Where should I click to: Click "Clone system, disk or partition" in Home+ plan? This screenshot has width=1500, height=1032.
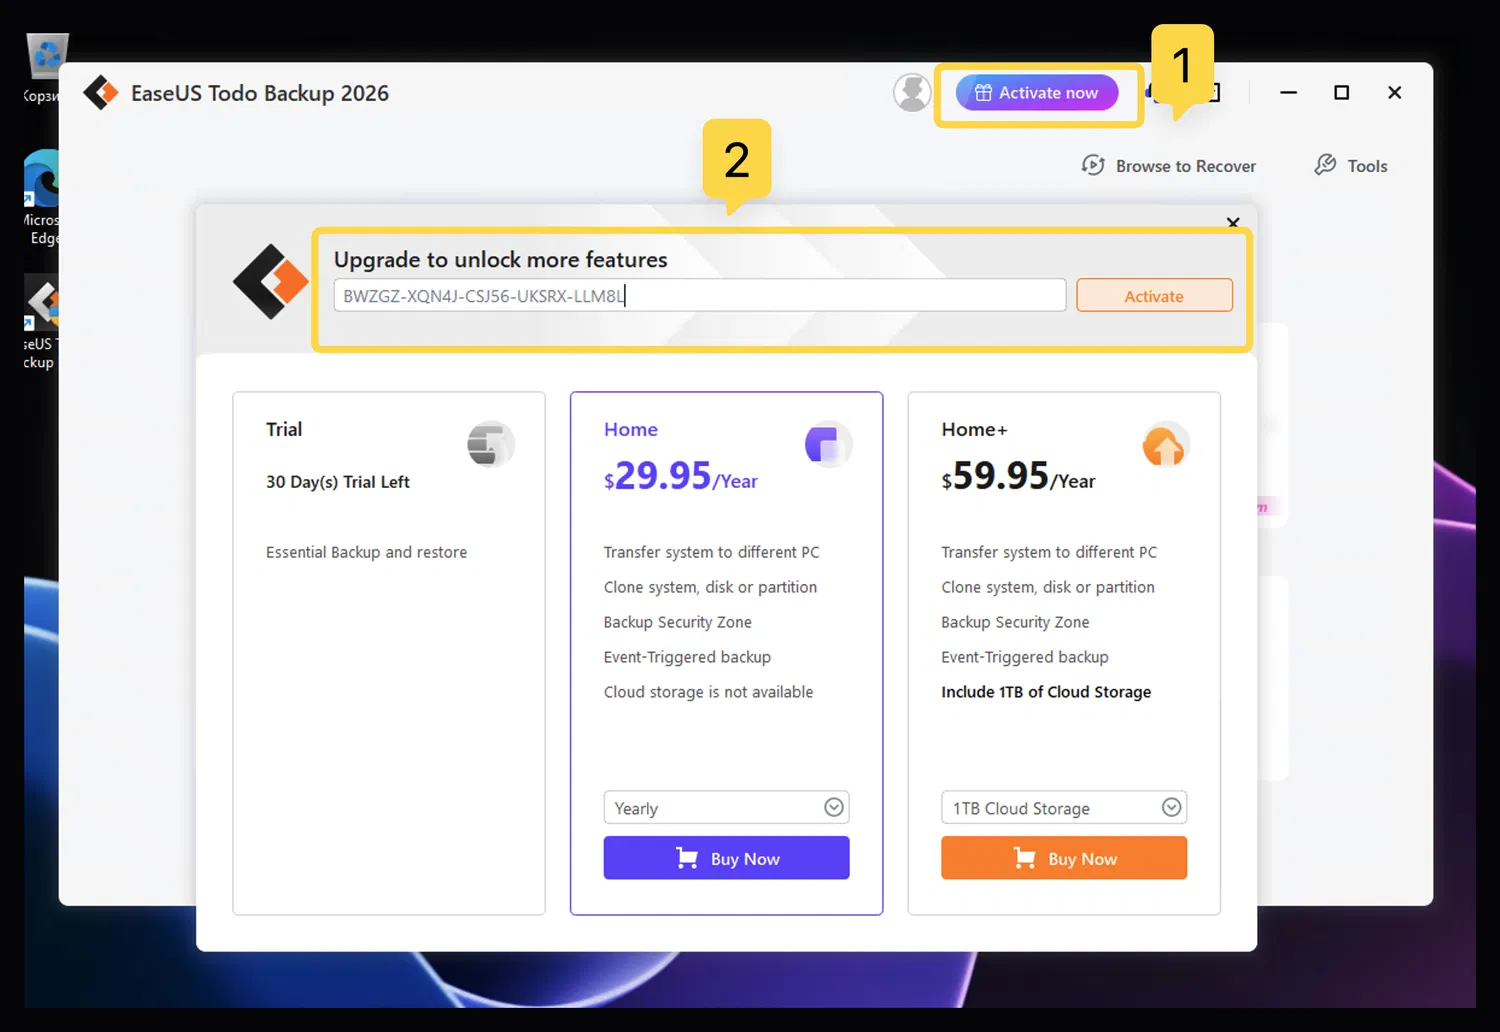click(x=1048, y=587)
